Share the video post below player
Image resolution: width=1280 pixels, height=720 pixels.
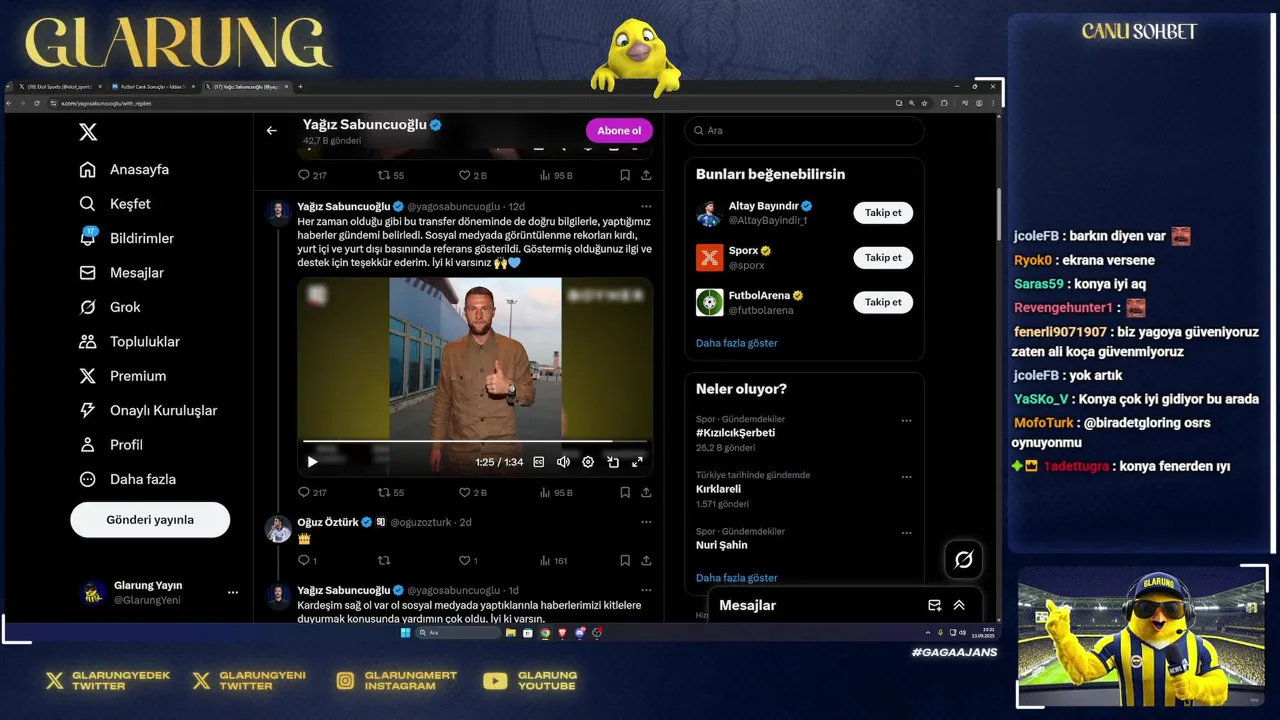point(646,492)
